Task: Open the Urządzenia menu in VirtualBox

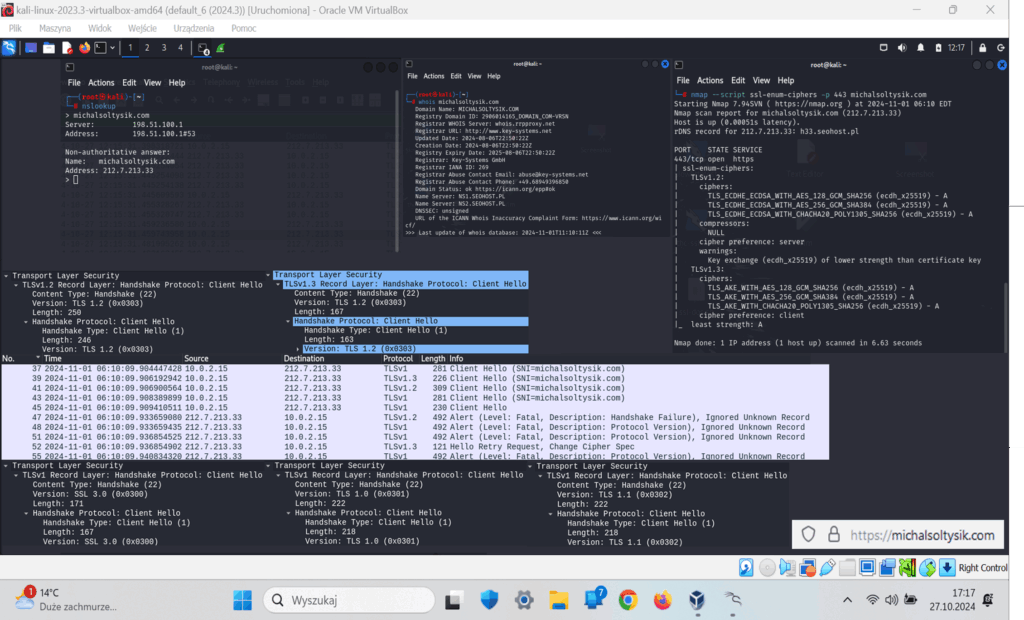Action: (x=193, y=28)
